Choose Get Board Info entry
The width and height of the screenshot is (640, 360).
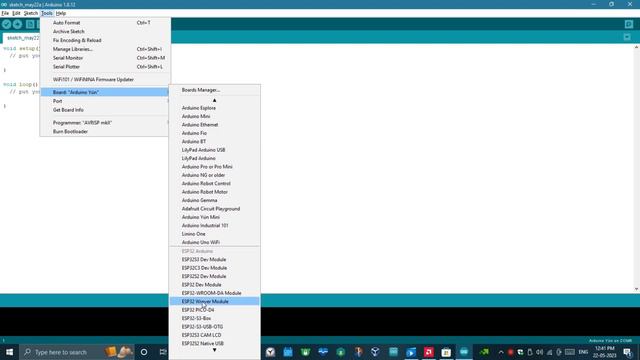(105, 110)
